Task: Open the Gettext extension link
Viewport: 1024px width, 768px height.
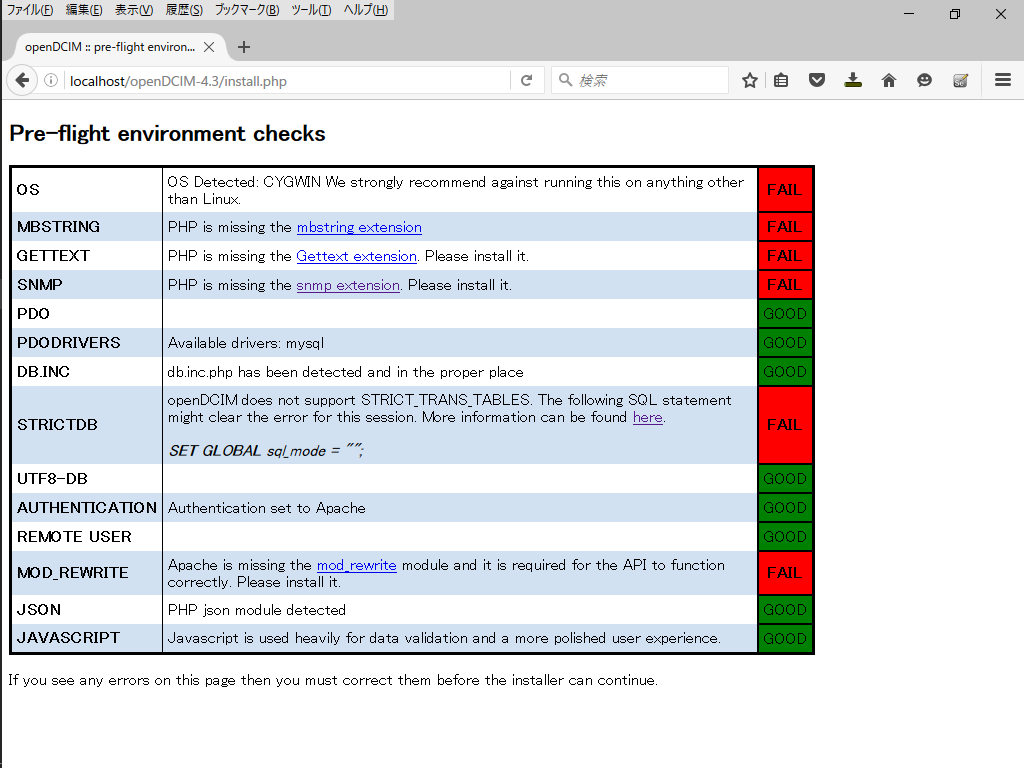Action: click(356, 256)
